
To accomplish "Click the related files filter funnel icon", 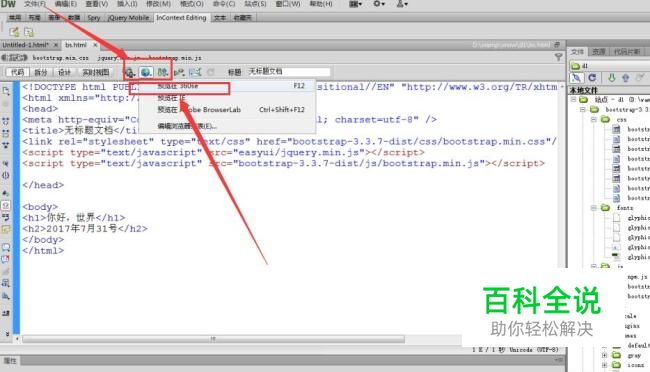I will click(x=558, y=57).
